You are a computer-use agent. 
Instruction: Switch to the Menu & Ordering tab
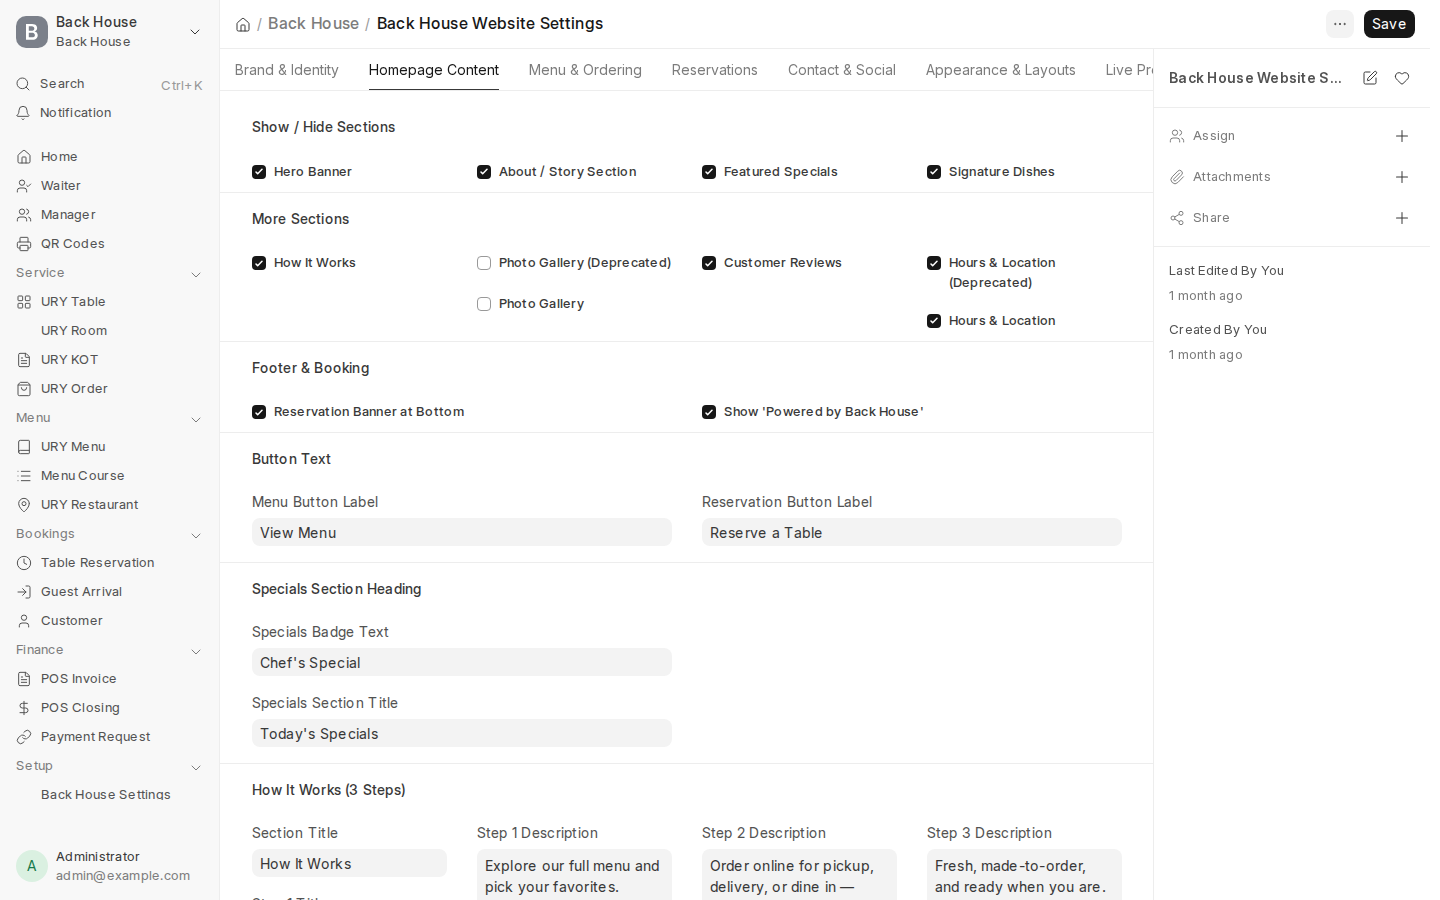[x=585, y=70]
